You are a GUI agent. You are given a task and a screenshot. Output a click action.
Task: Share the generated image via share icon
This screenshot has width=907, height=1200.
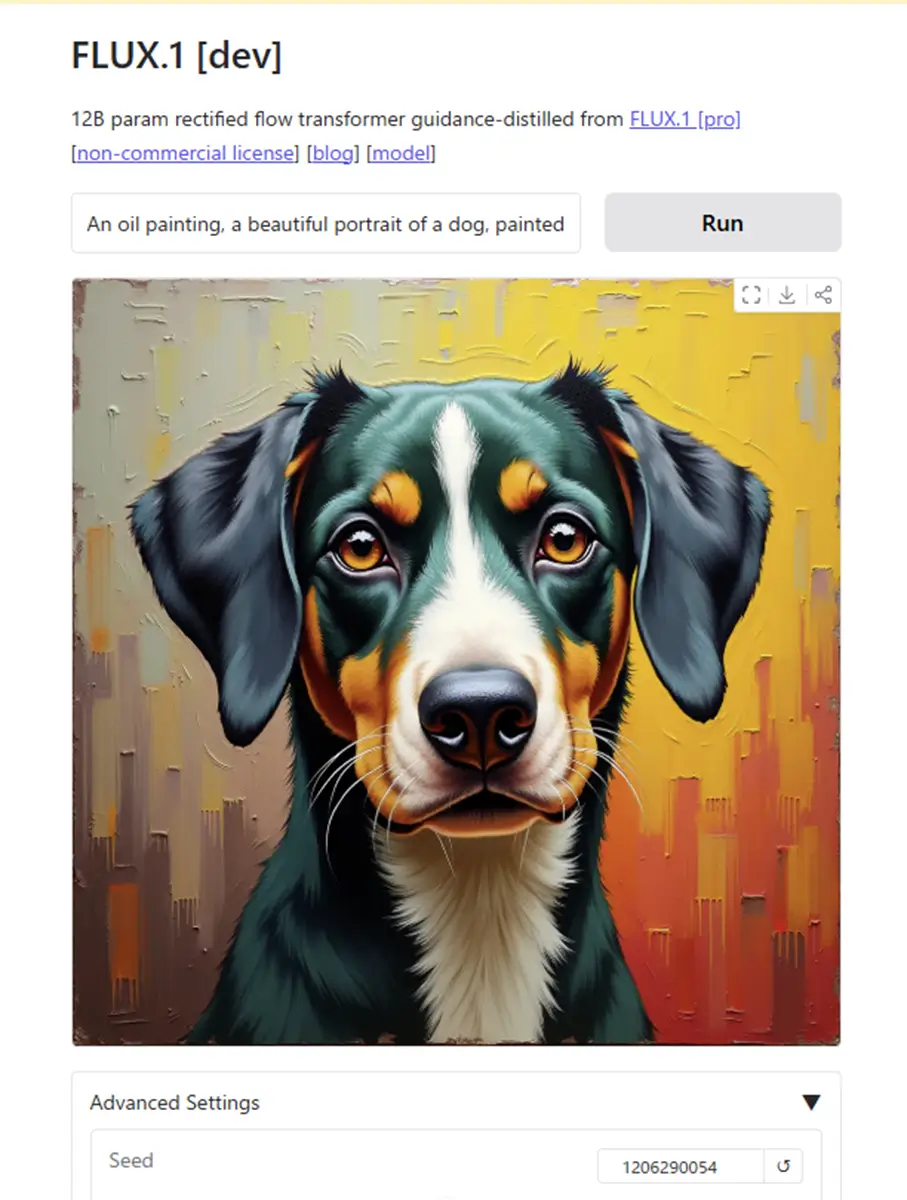823,295
